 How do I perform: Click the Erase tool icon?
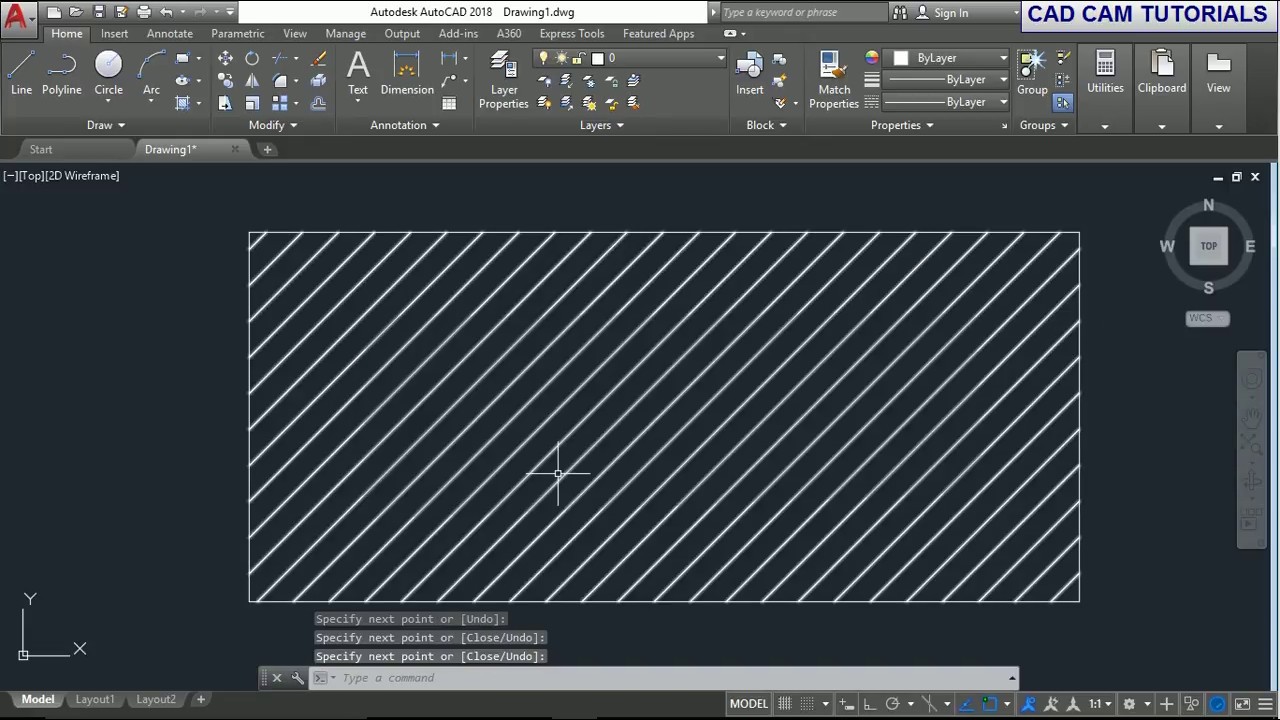coord(318,59)
